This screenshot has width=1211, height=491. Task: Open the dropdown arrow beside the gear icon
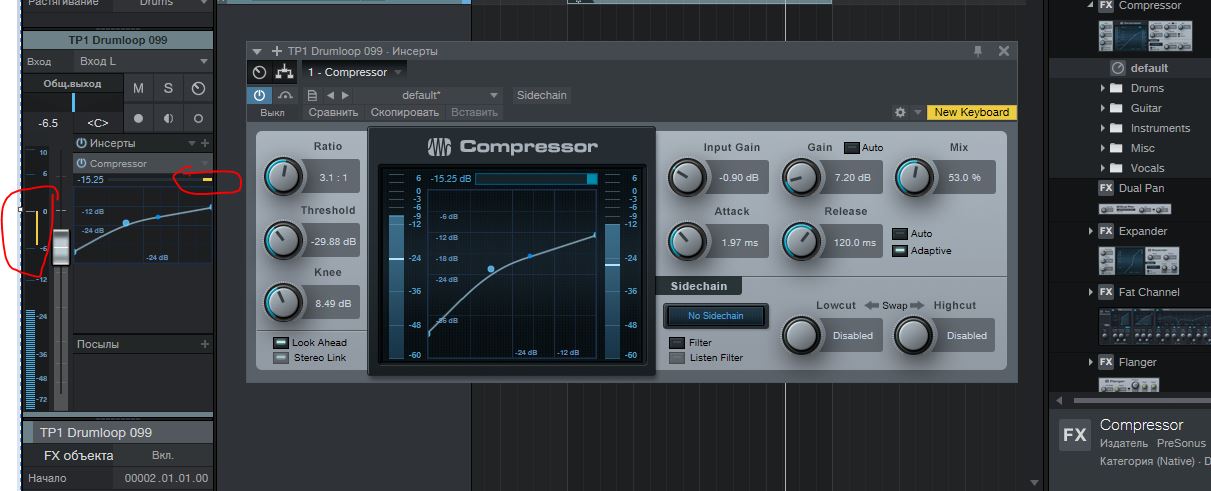pos(917,113)
